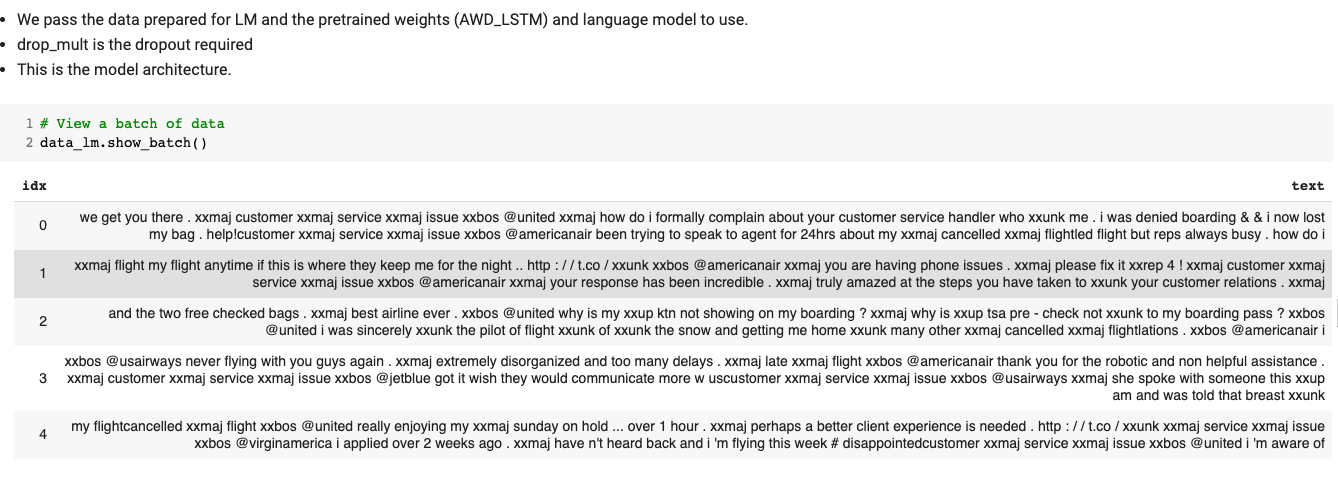Viewport: 1338px width, 479px height.
Task: Click the "text" column header
Action: [1307, 185]
